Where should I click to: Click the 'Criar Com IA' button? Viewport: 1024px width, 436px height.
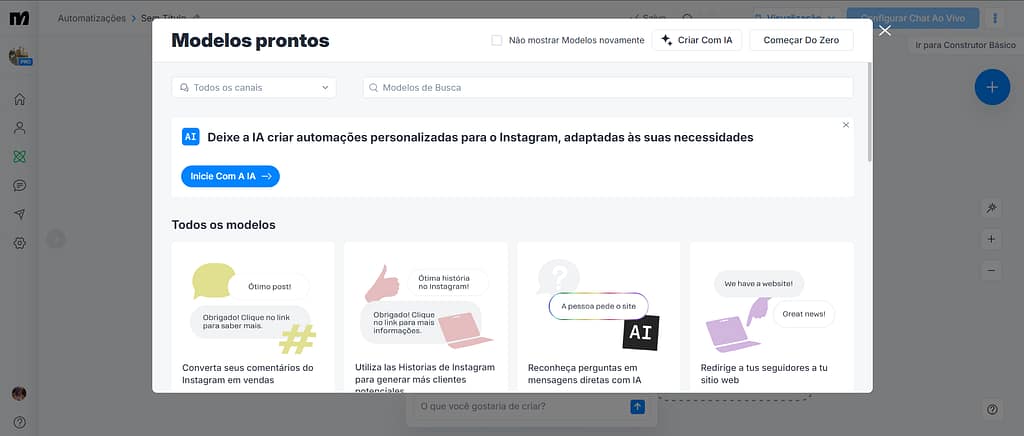[x=696, y=41]
